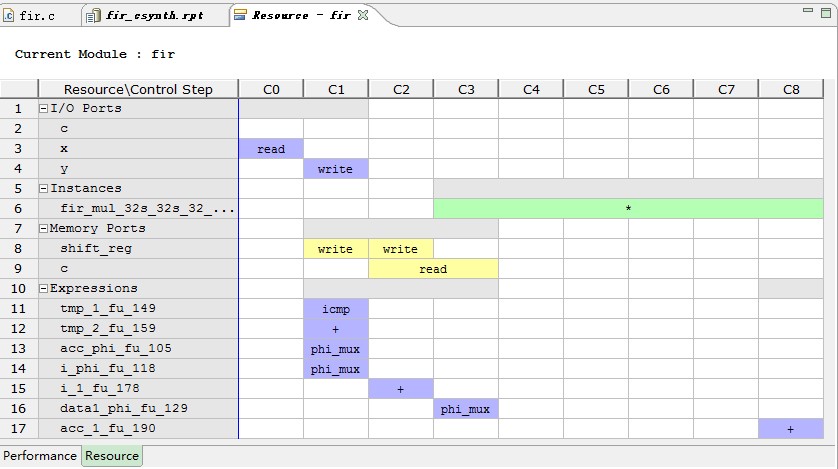The image size is (838, 469).
Task: Click the Resource tab icon
Action: click(x=240, y=15)
